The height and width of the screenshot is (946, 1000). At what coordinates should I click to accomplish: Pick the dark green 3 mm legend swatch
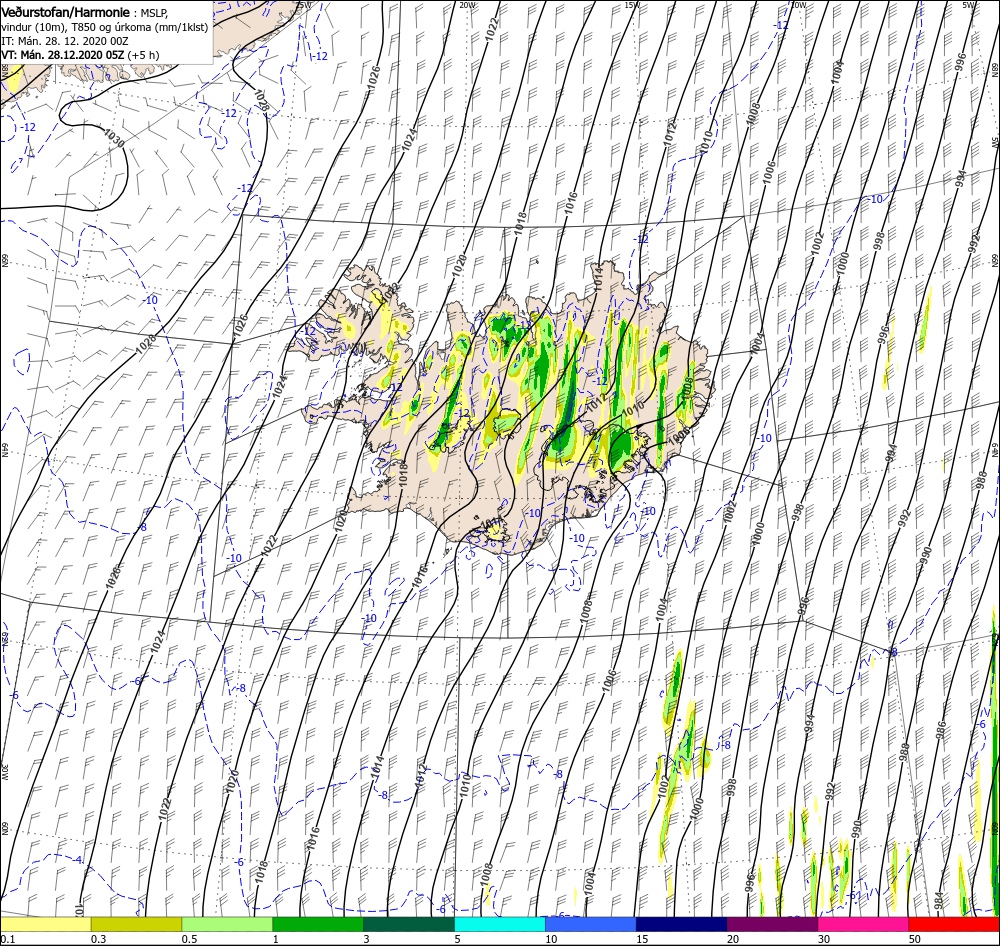409,924
